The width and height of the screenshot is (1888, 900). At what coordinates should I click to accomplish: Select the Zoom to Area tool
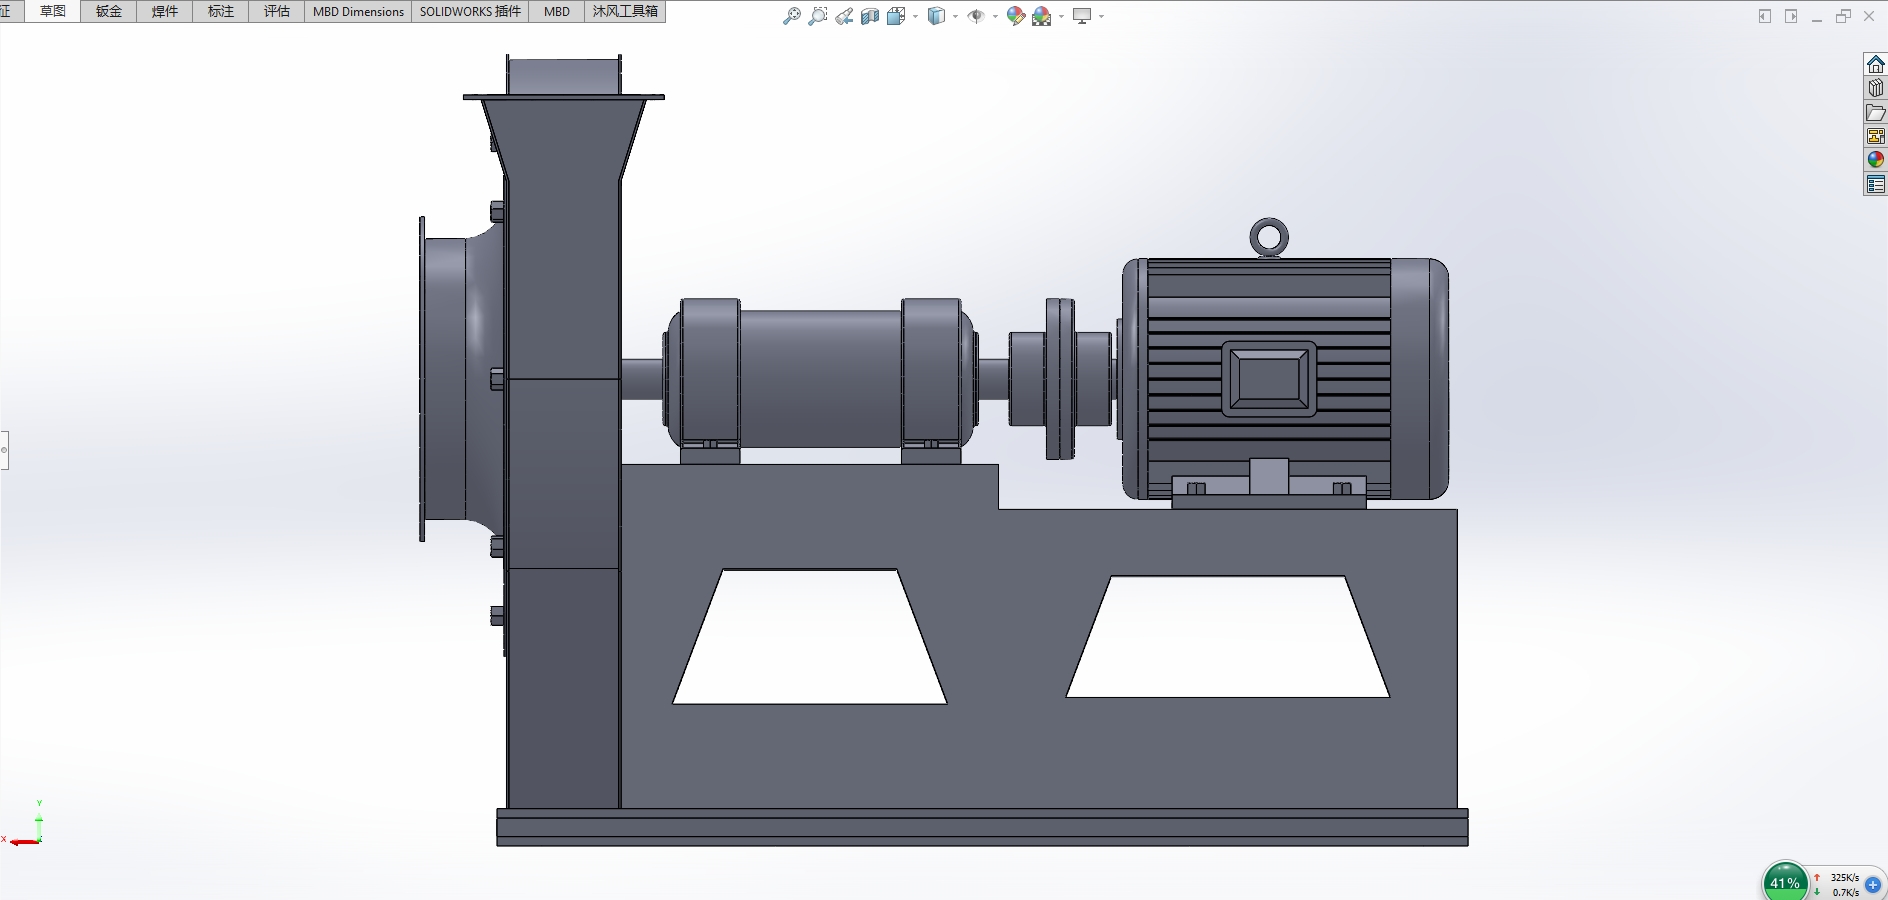click(x=818, y=16)
